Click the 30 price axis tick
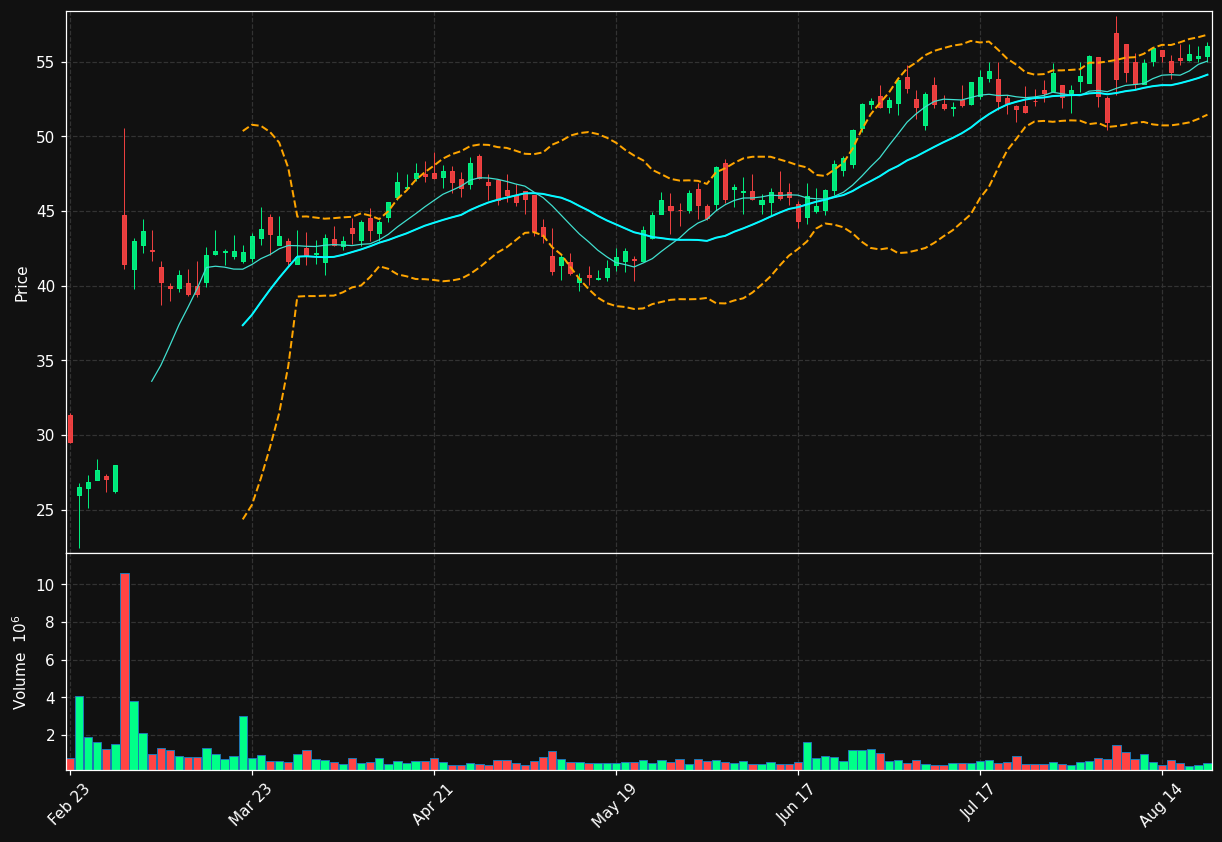 [46, 436]
